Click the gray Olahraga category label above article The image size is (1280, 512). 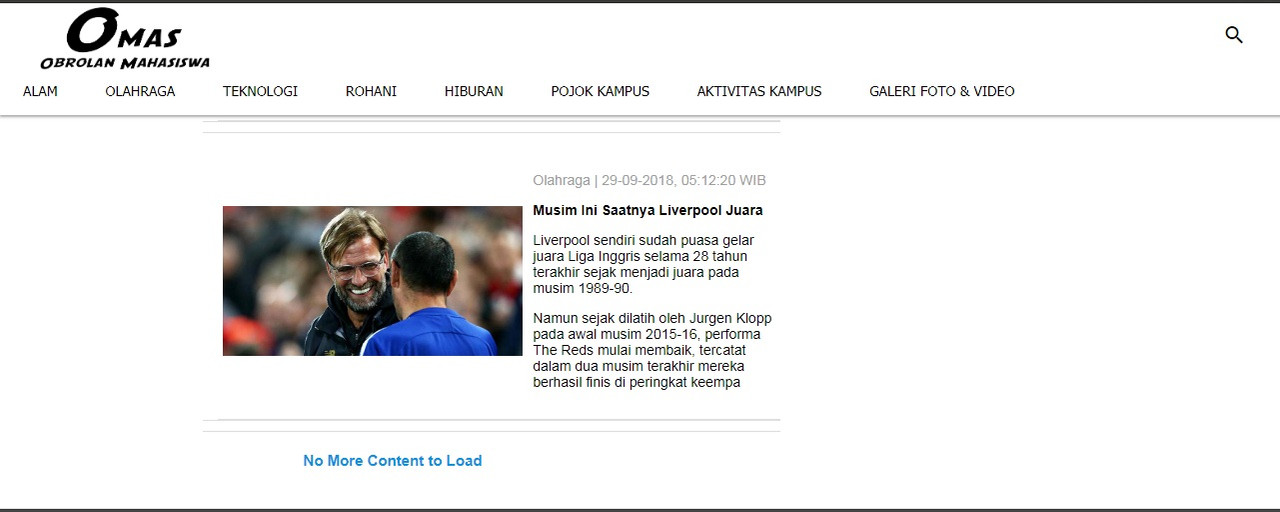[x=561, y=181]
